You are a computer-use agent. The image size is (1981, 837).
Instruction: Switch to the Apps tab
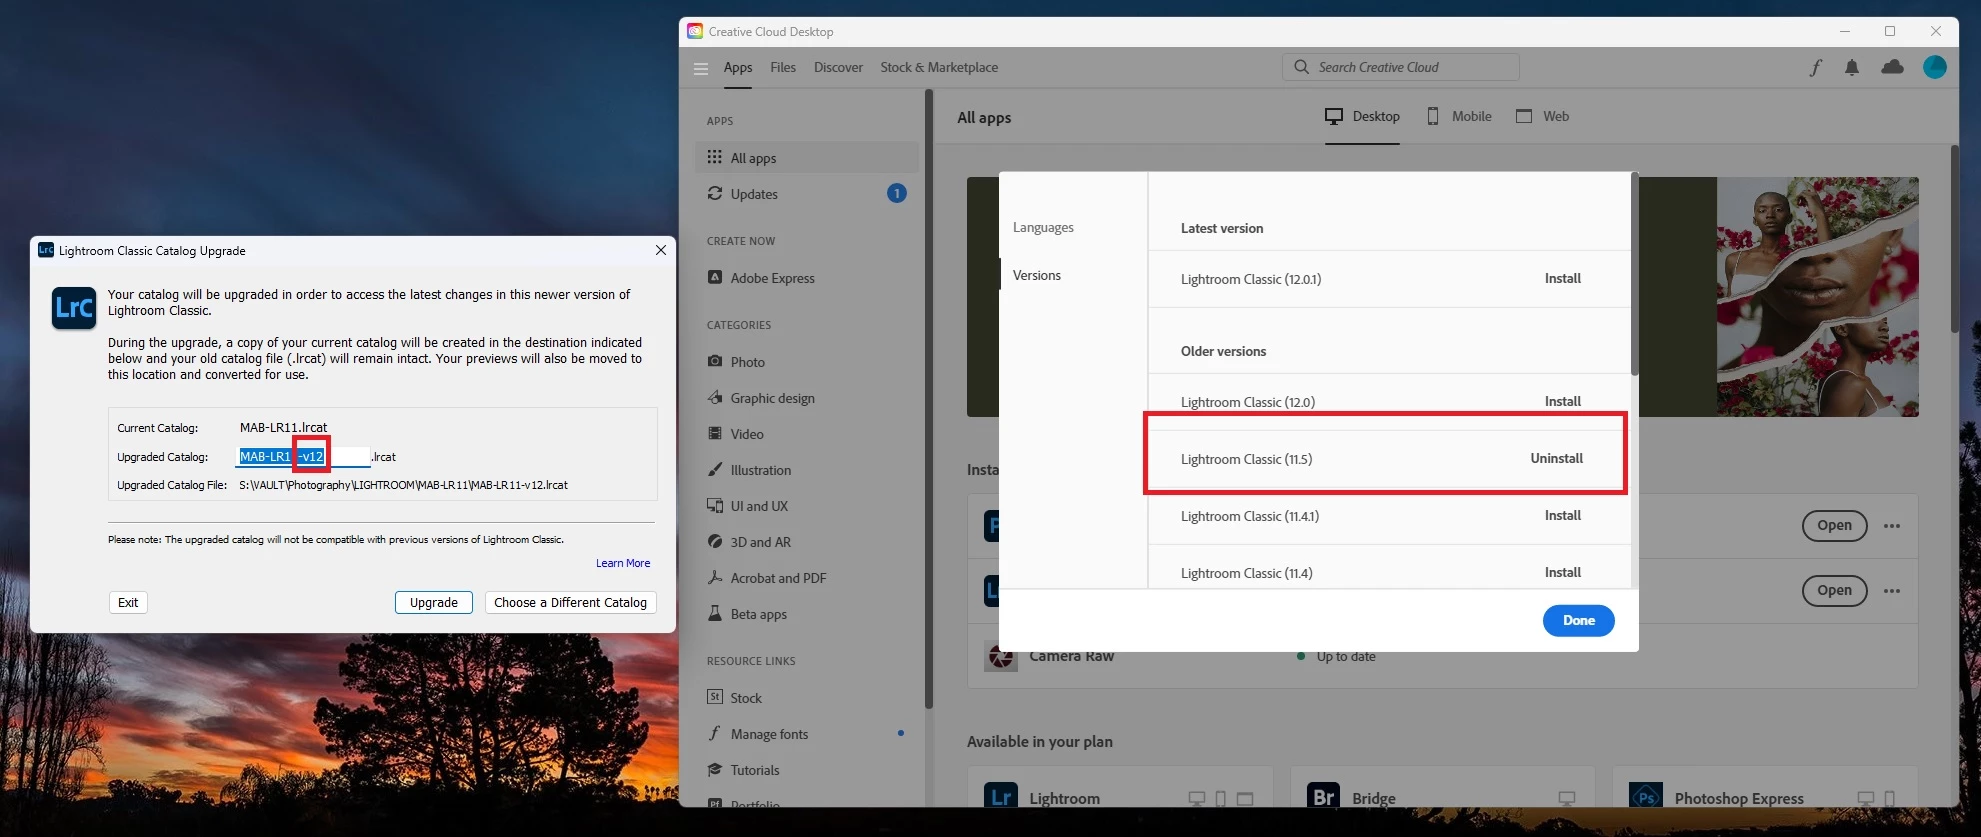[x=738, y=67]
